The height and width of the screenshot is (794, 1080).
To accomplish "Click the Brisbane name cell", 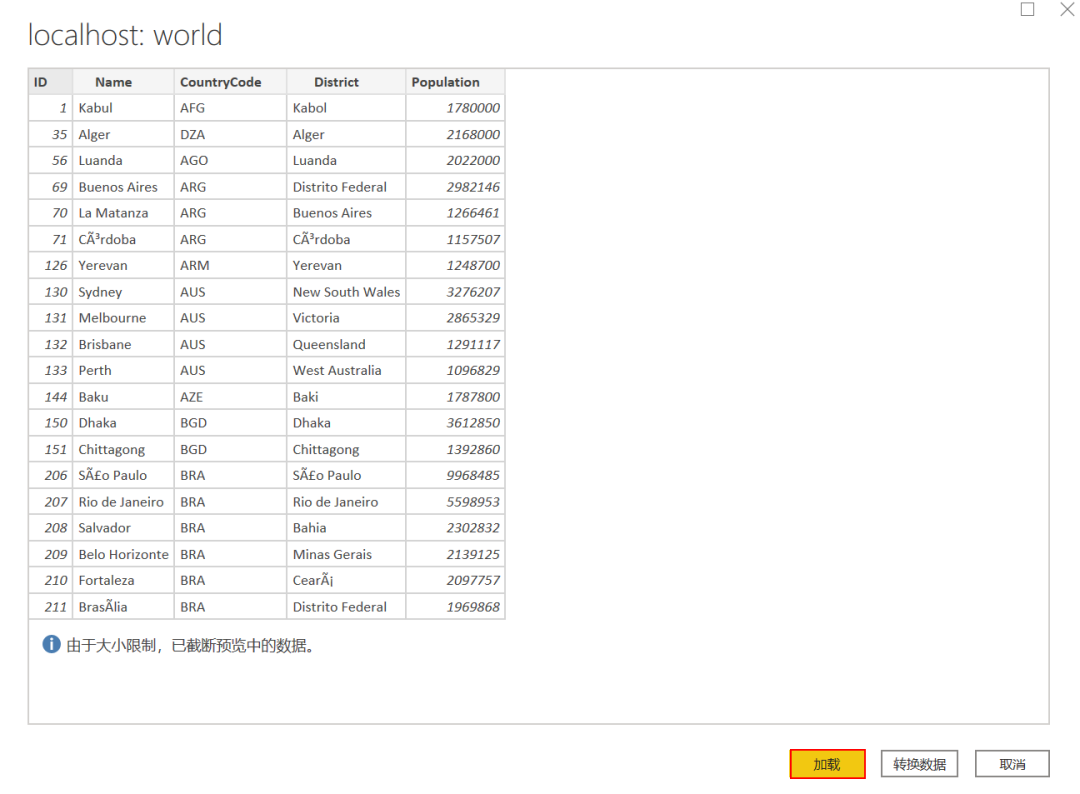I will pos(123,344).
